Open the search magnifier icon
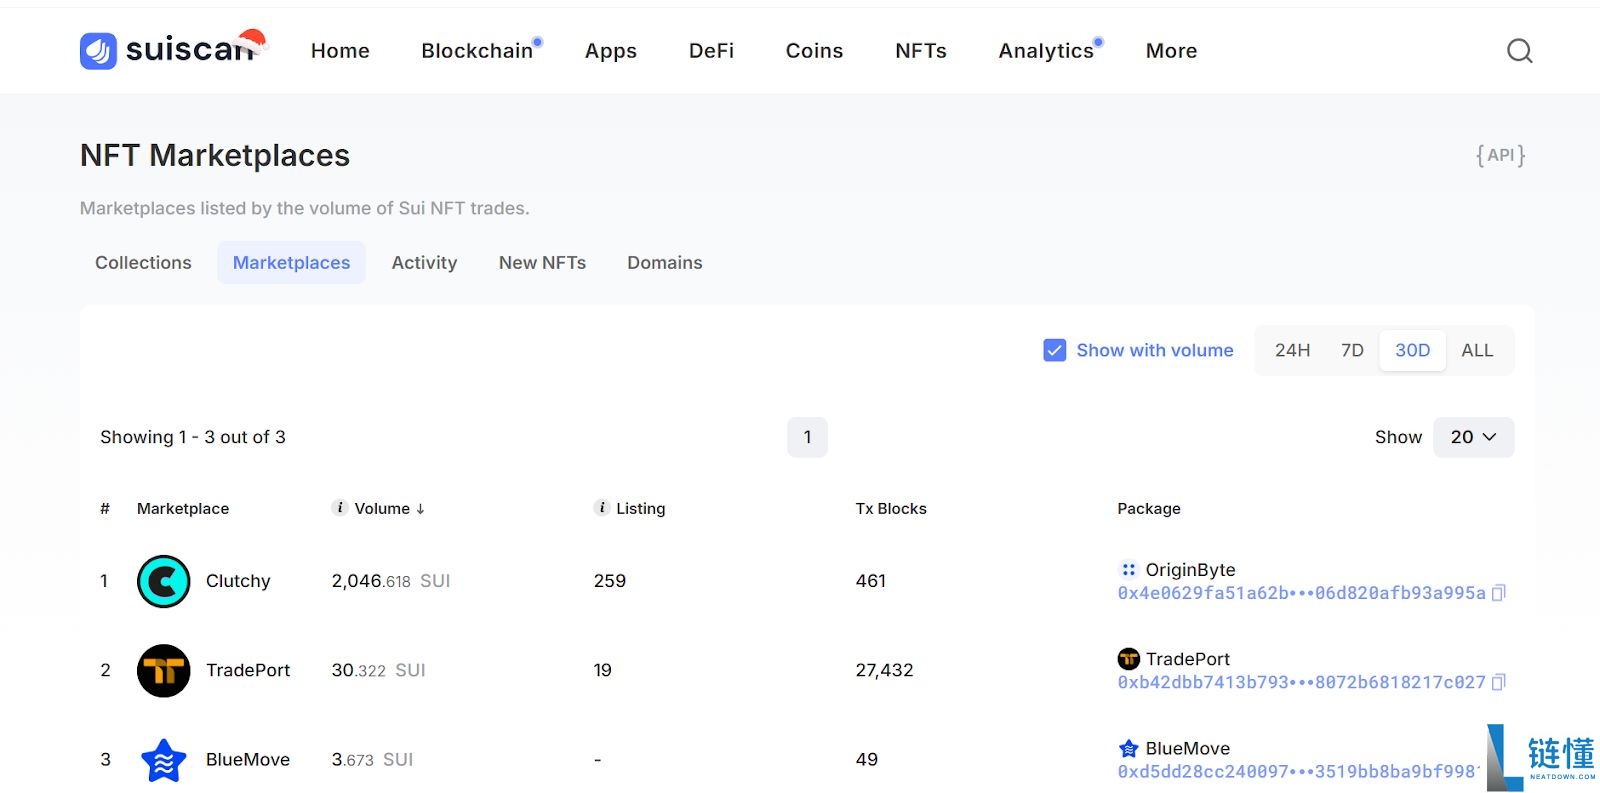Image resolution: width=1600 pixels, height=793 pixels. pyautogui.click(x=1519, y=51)
